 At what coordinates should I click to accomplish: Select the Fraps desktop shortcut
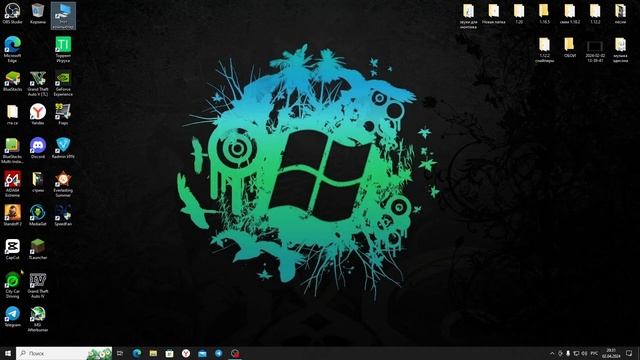click(x=63, y=114)
